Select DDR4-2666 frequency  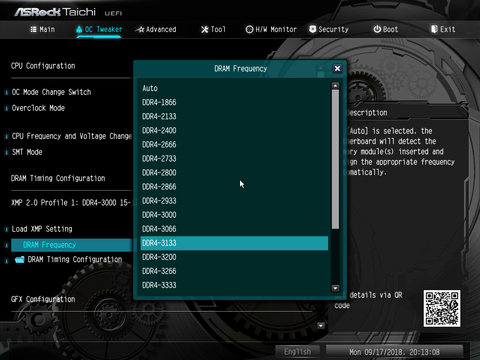pyautogui.click(x=234, y=145)
